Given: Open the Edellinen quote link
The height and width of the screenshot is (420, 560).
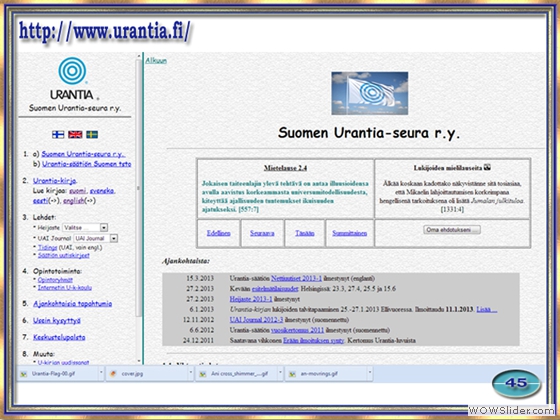Looking at the screenshot, I should (x=219, y=233).
